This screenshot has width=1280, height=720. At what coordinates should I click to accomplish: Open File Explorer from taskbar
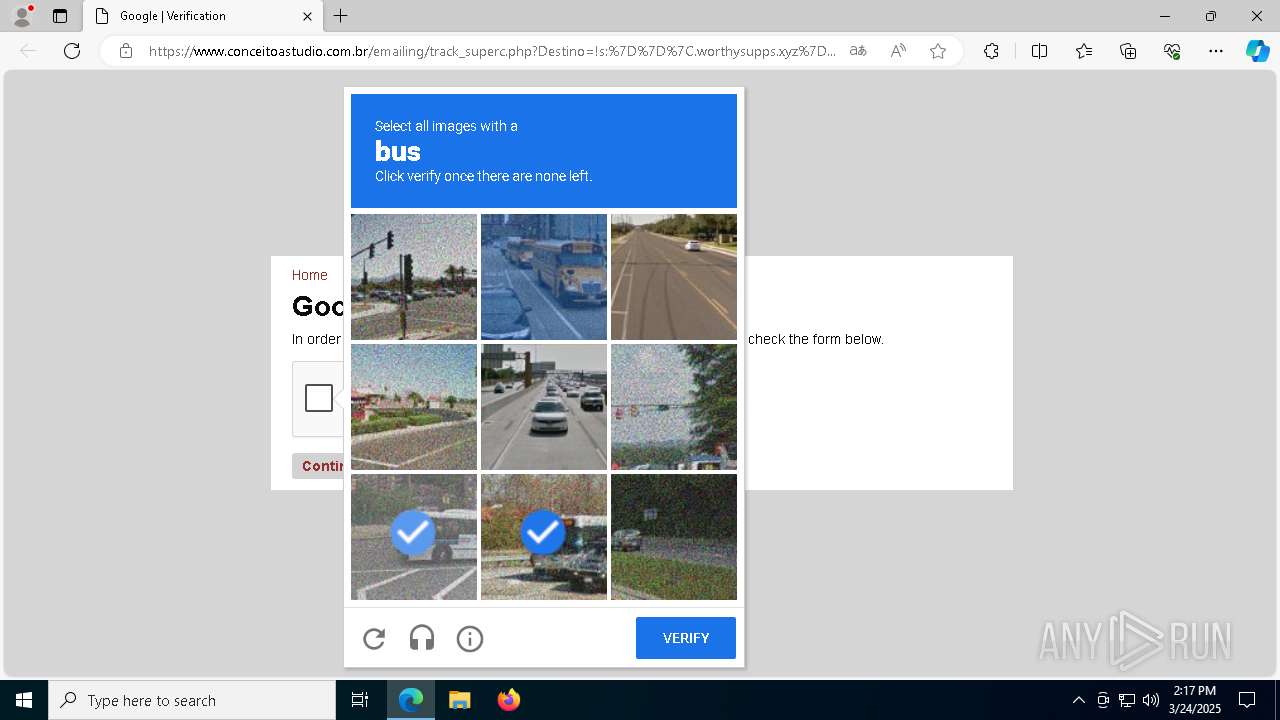click(459, 700)
